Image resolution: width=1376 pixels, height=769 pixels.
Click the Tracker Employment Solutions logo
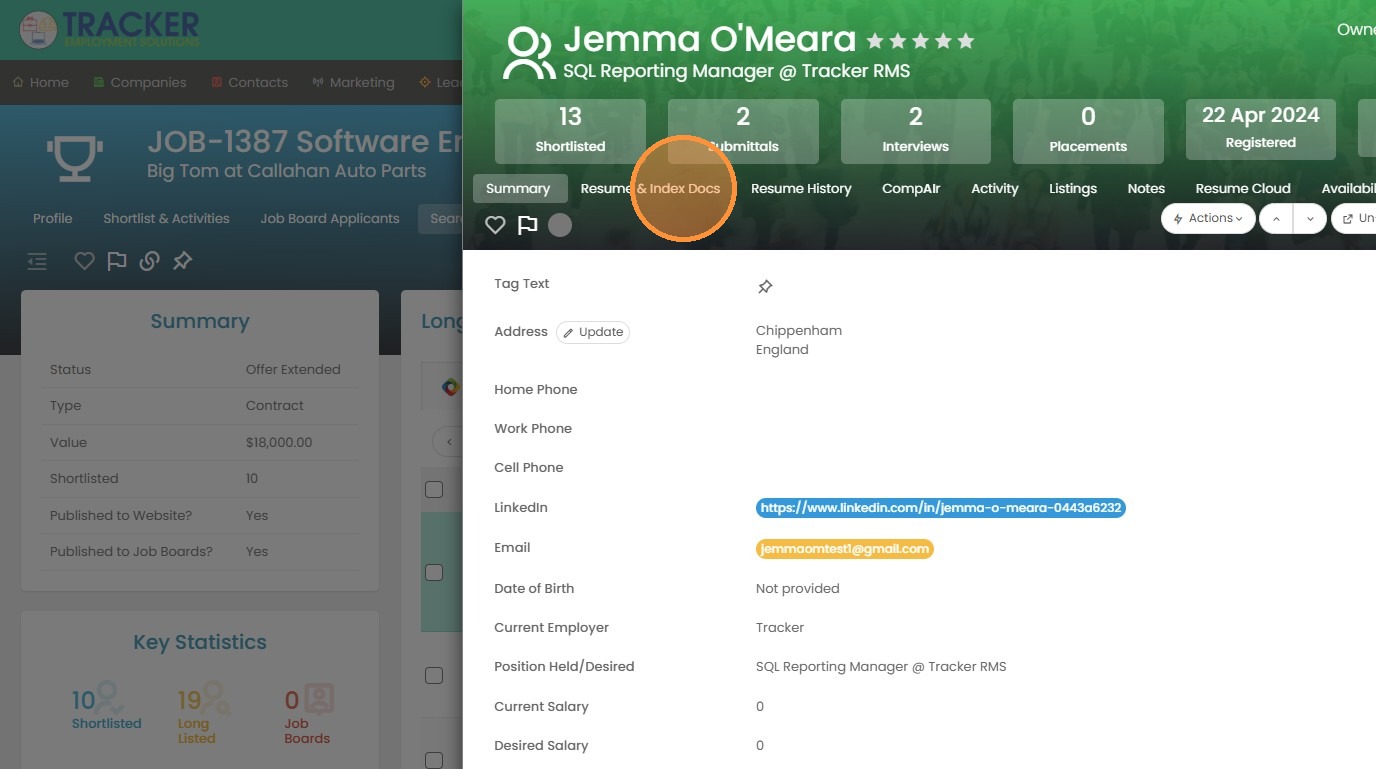pyautogui.click(x=110, y=29)
